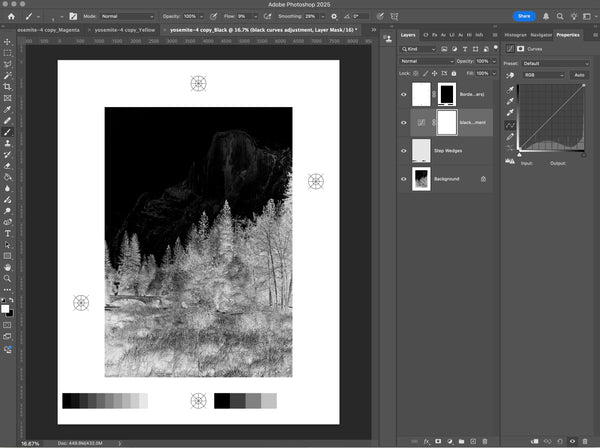
Task: Select the Hand tool
Action: pos(7,267)
